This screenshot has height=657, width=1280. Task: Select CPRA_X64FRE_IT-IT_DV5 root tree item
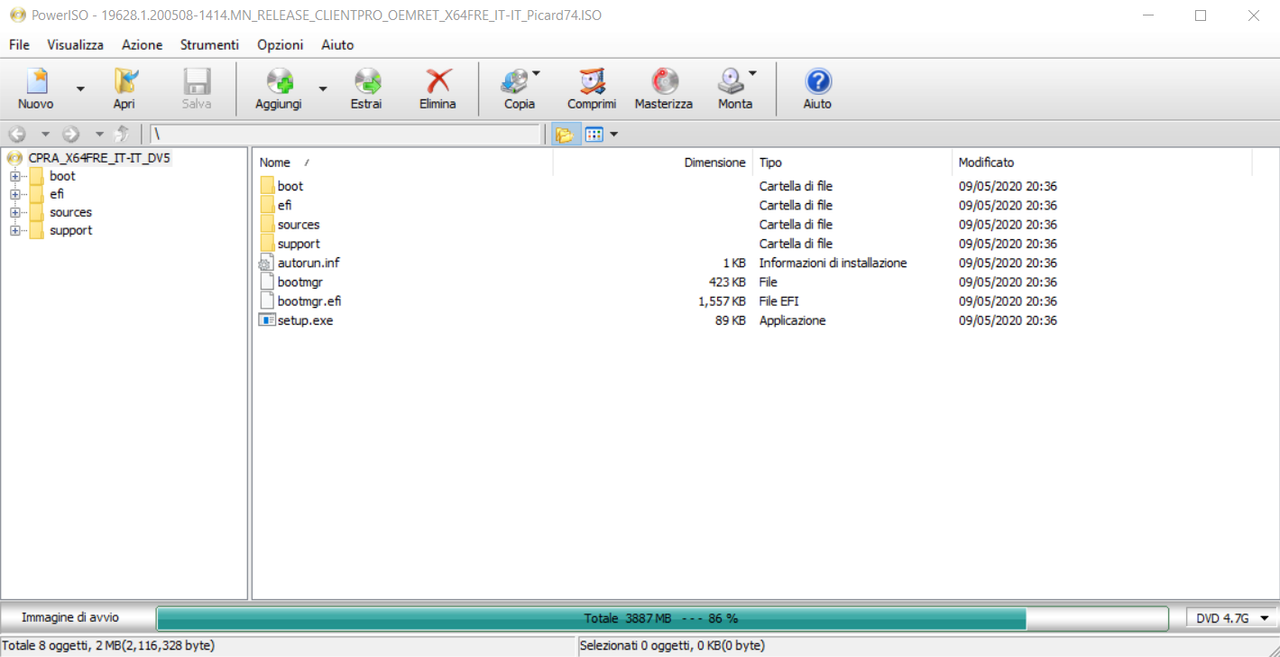click(99, 158)
